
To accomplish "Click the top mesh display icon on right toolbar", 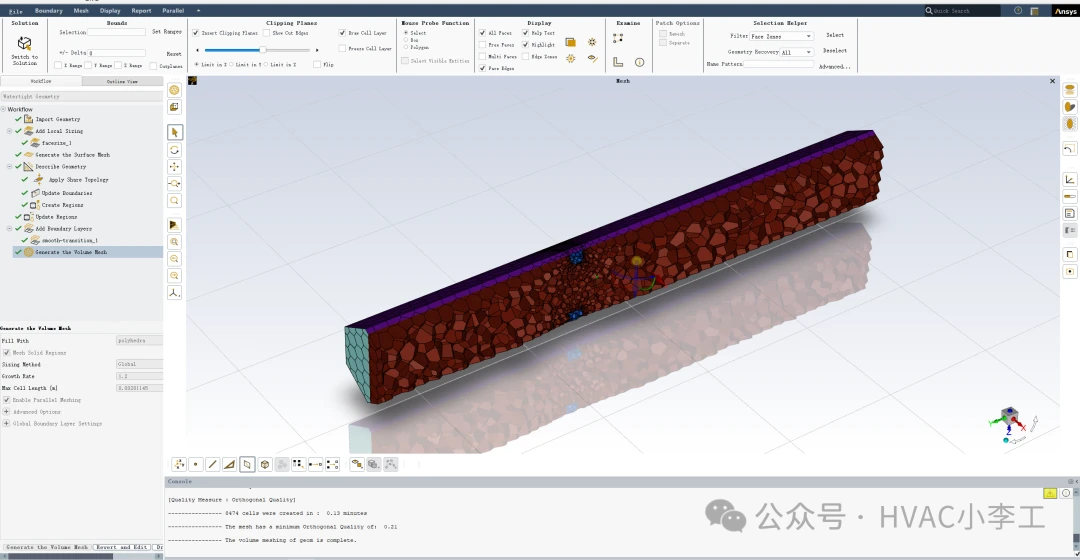I will (x=1070, y=90).
